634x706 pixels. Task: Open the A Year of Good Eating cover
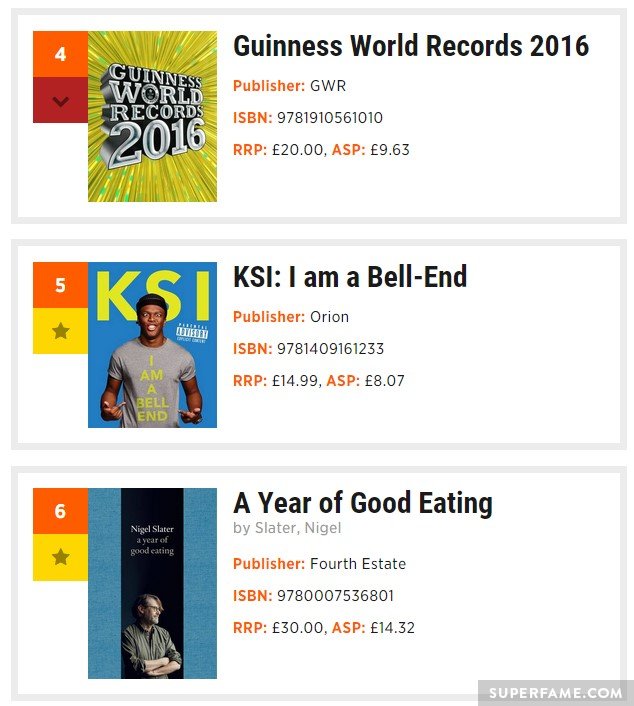click(152, 584)
